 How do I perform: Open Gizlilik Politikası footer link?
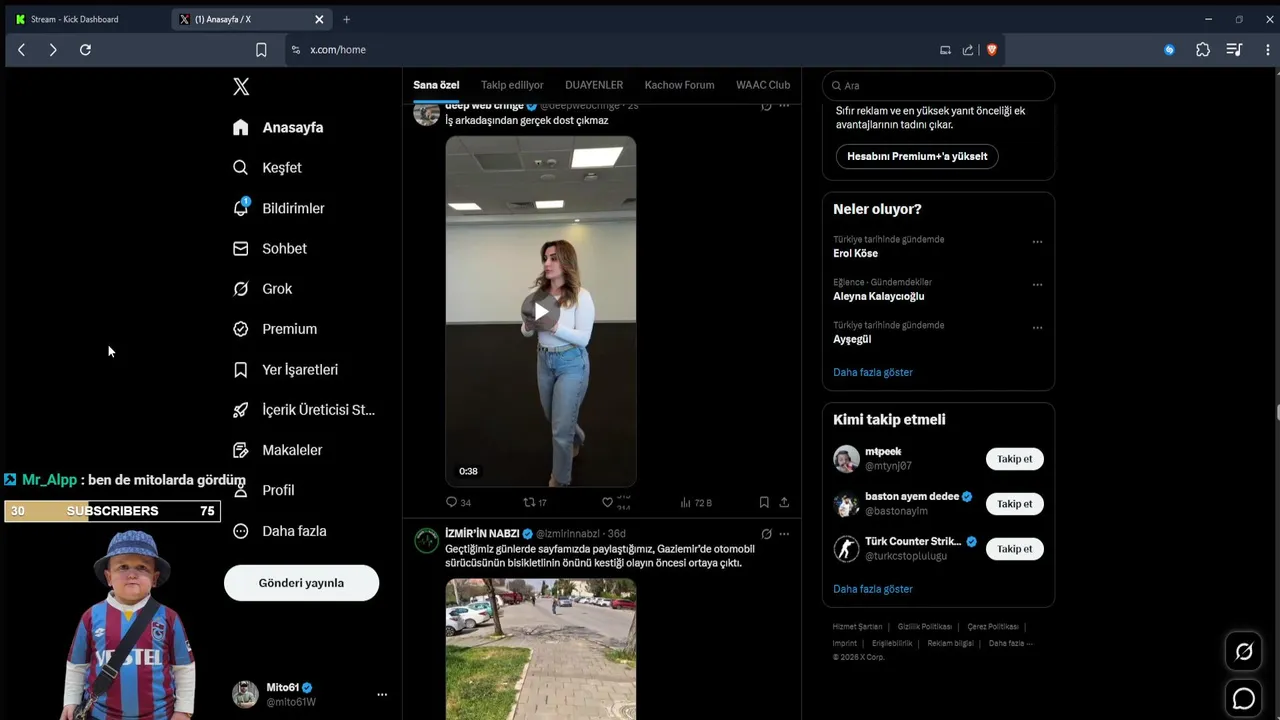tap(924, 627)
